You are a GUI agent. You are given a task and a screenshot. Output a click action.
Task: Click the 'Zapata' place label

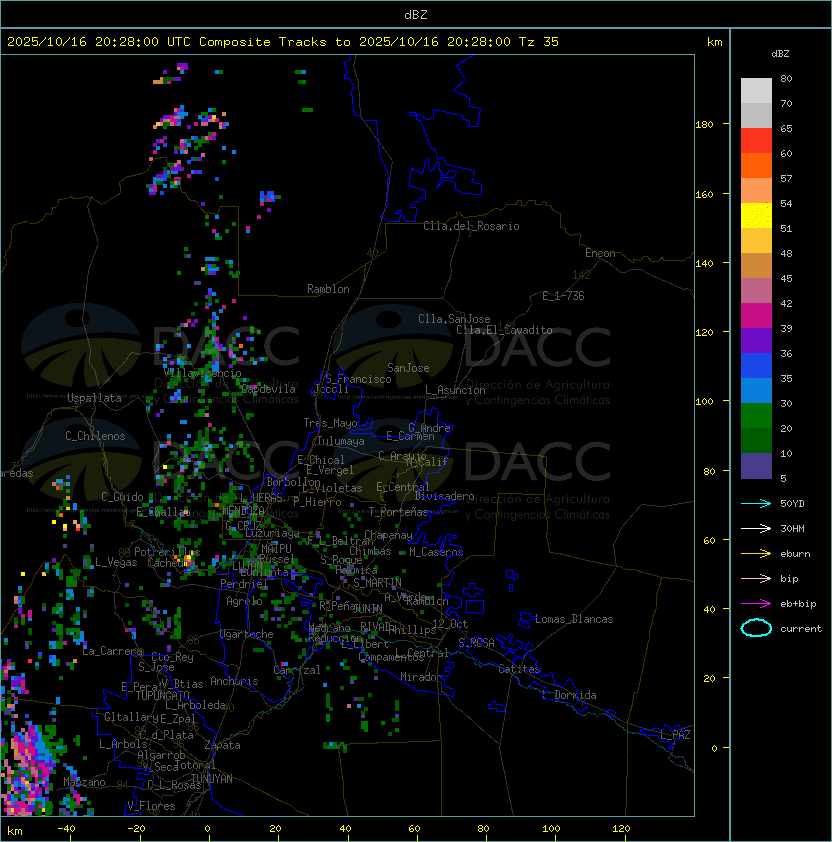pyautogui.click(x=222, y=745)
